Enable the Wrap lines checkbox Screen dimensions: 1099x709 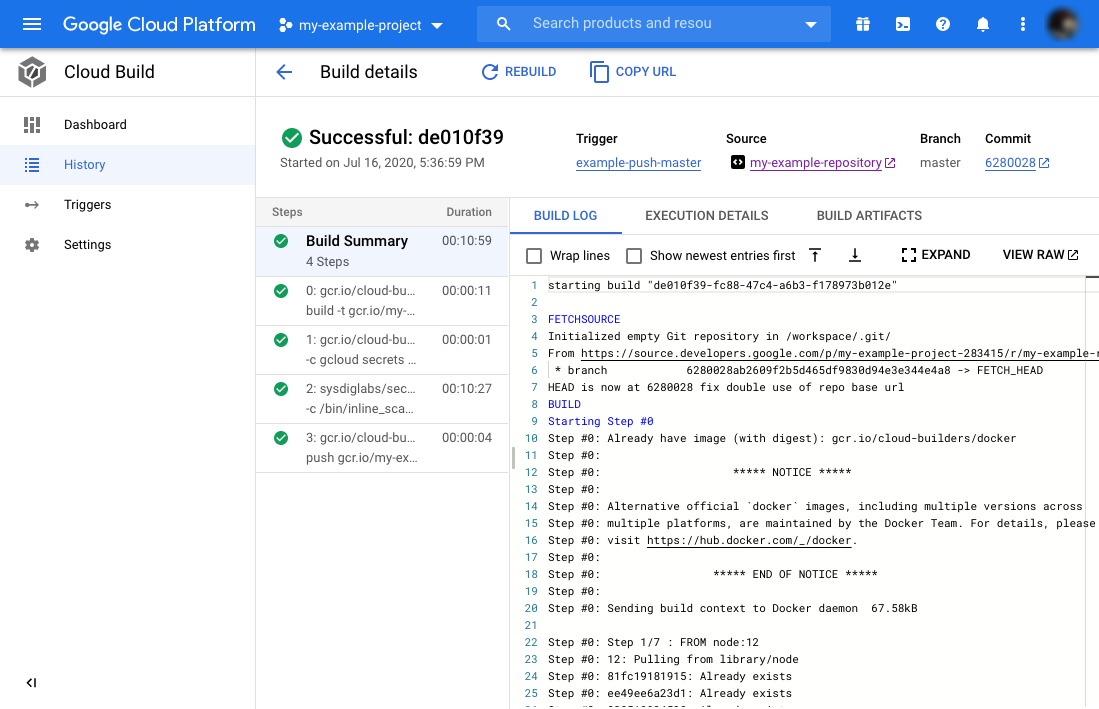pyautogui.click(x=534, y=256)
